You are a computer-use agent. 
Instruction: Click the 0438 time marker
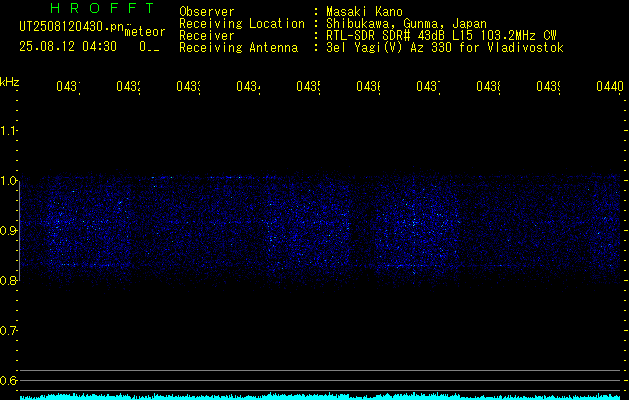[488, 86]
